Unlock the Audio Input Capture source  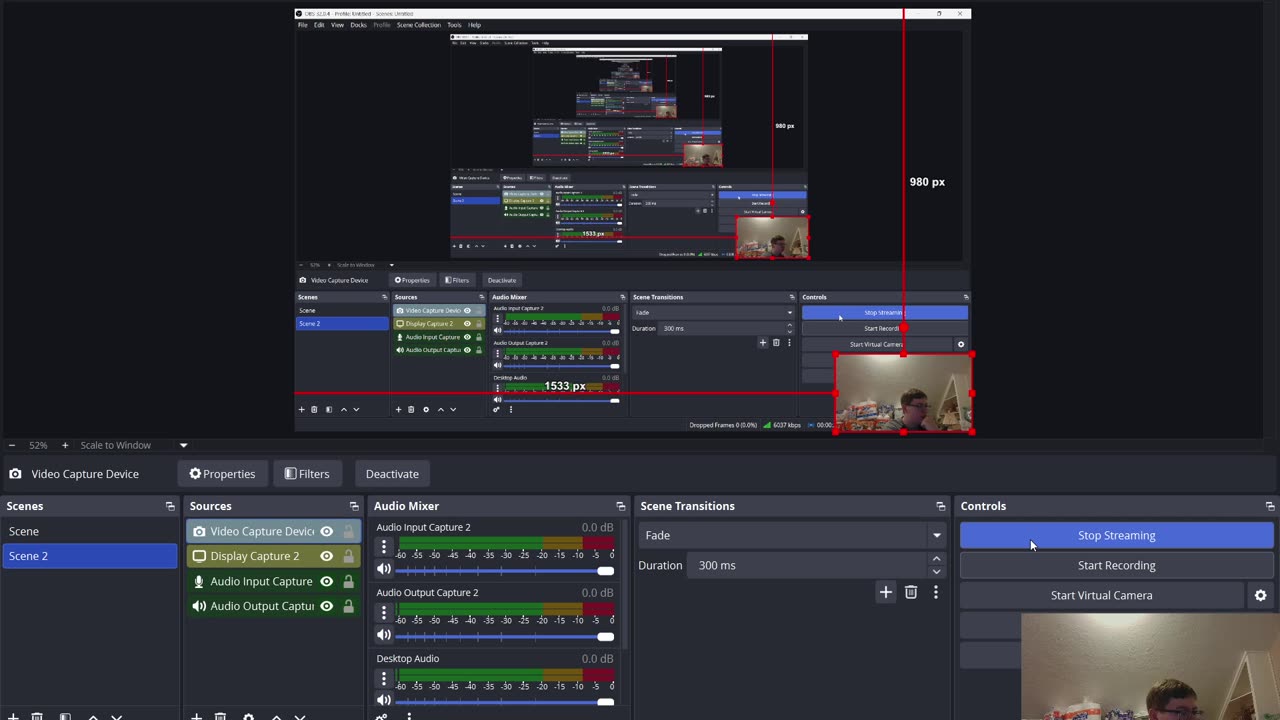pos(348,581)
